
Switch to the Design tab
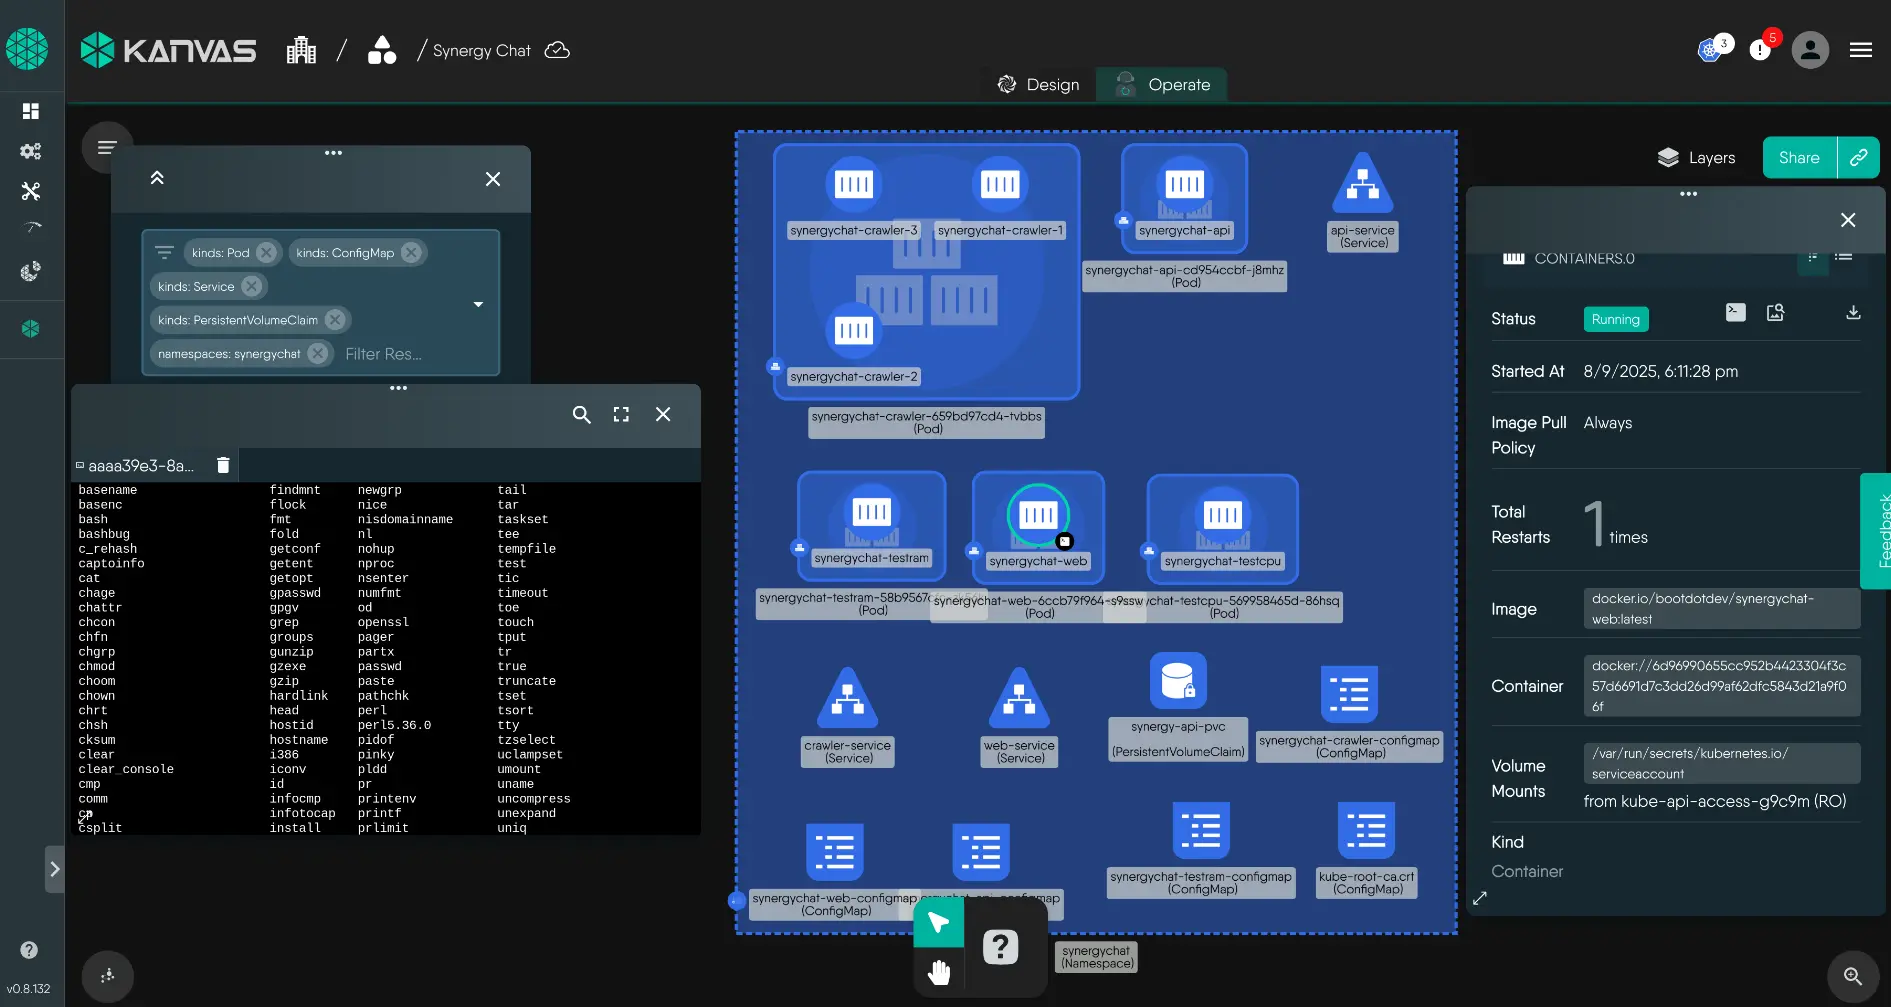click(x=1039, y=85)
